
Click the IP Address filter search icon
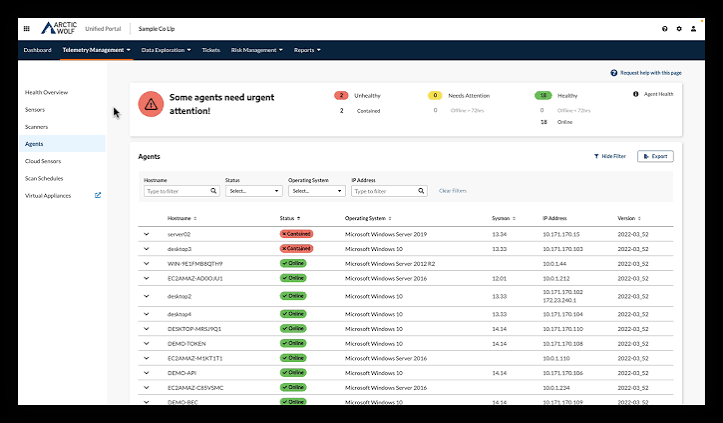pos(421,191)
